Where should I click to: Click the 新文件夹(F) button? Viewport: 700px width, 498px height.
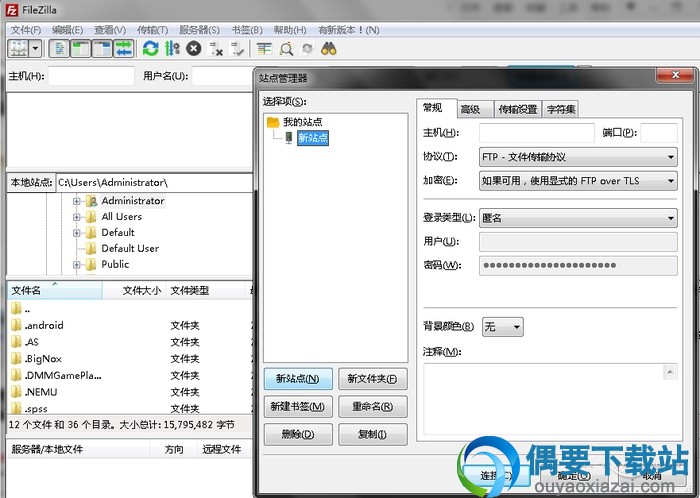coord(373,379)
